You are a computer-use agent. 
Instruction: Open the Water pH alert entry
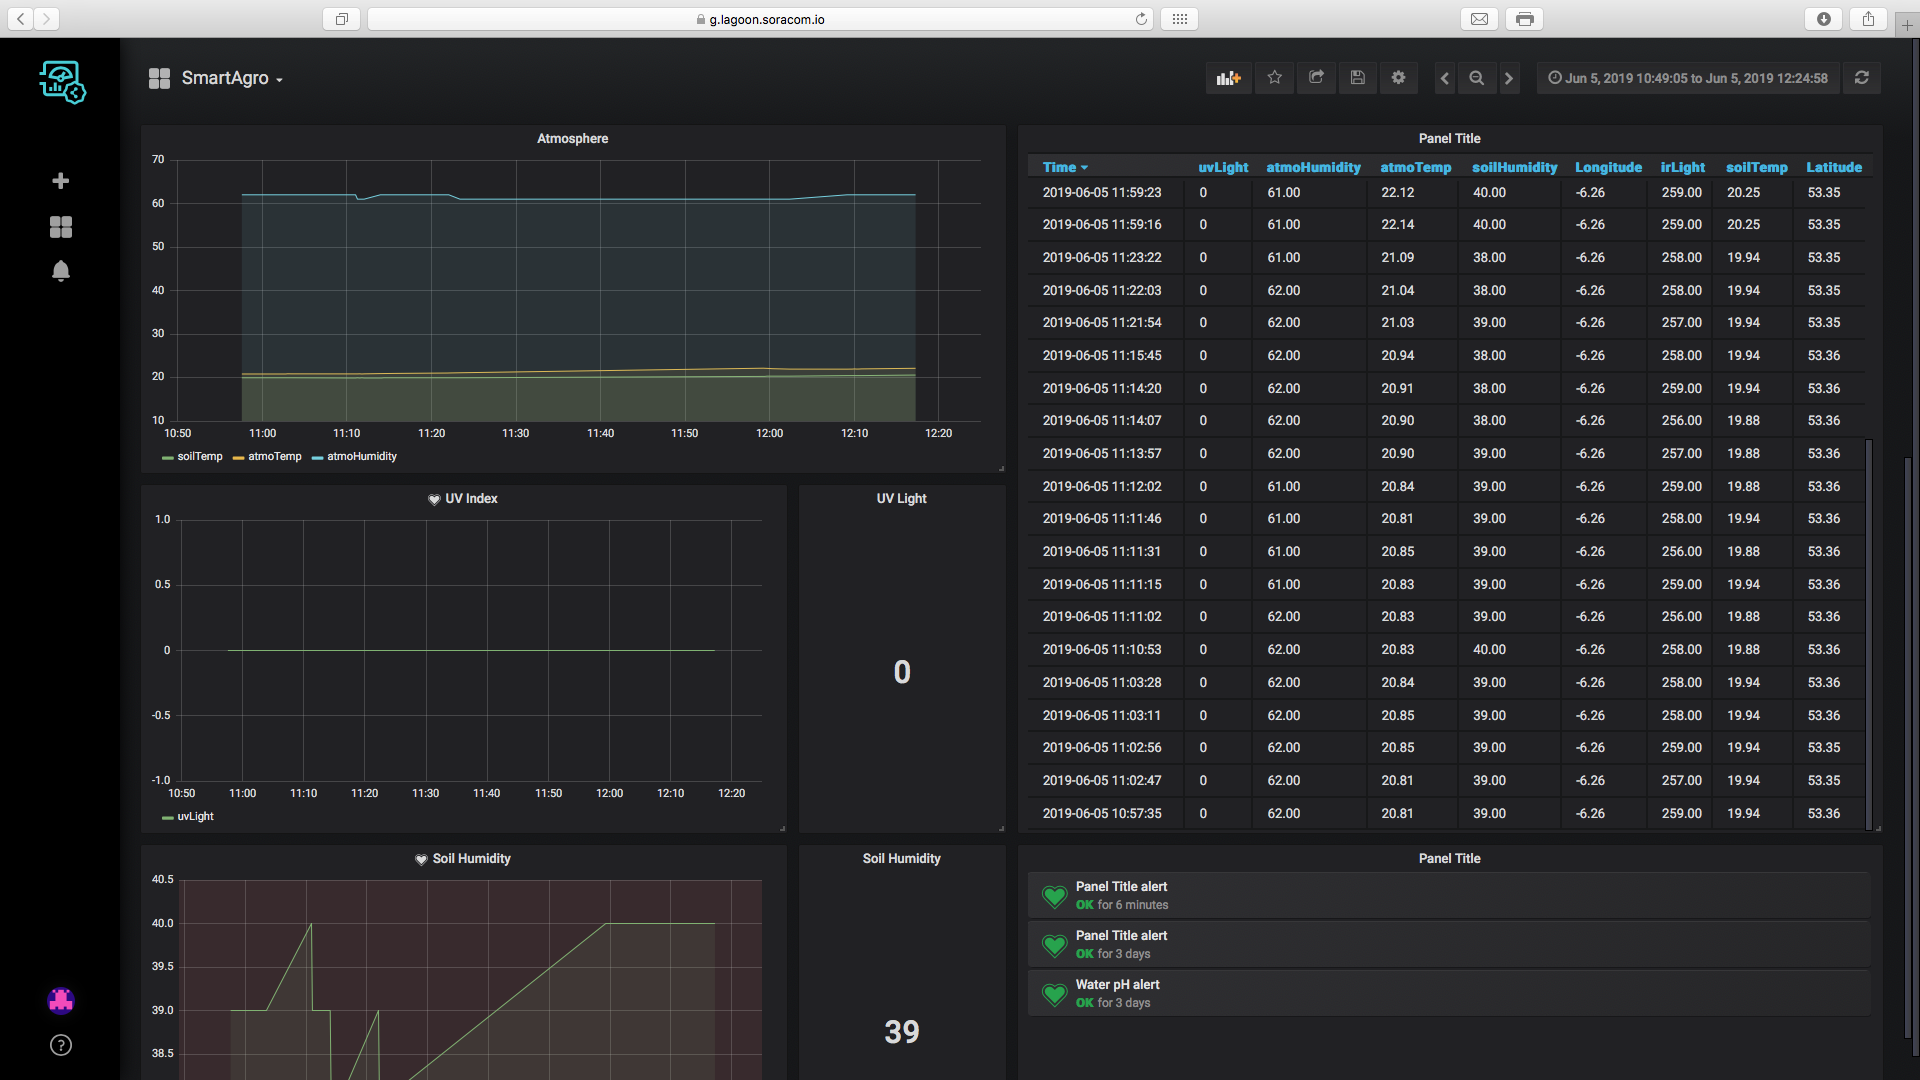1117,985
